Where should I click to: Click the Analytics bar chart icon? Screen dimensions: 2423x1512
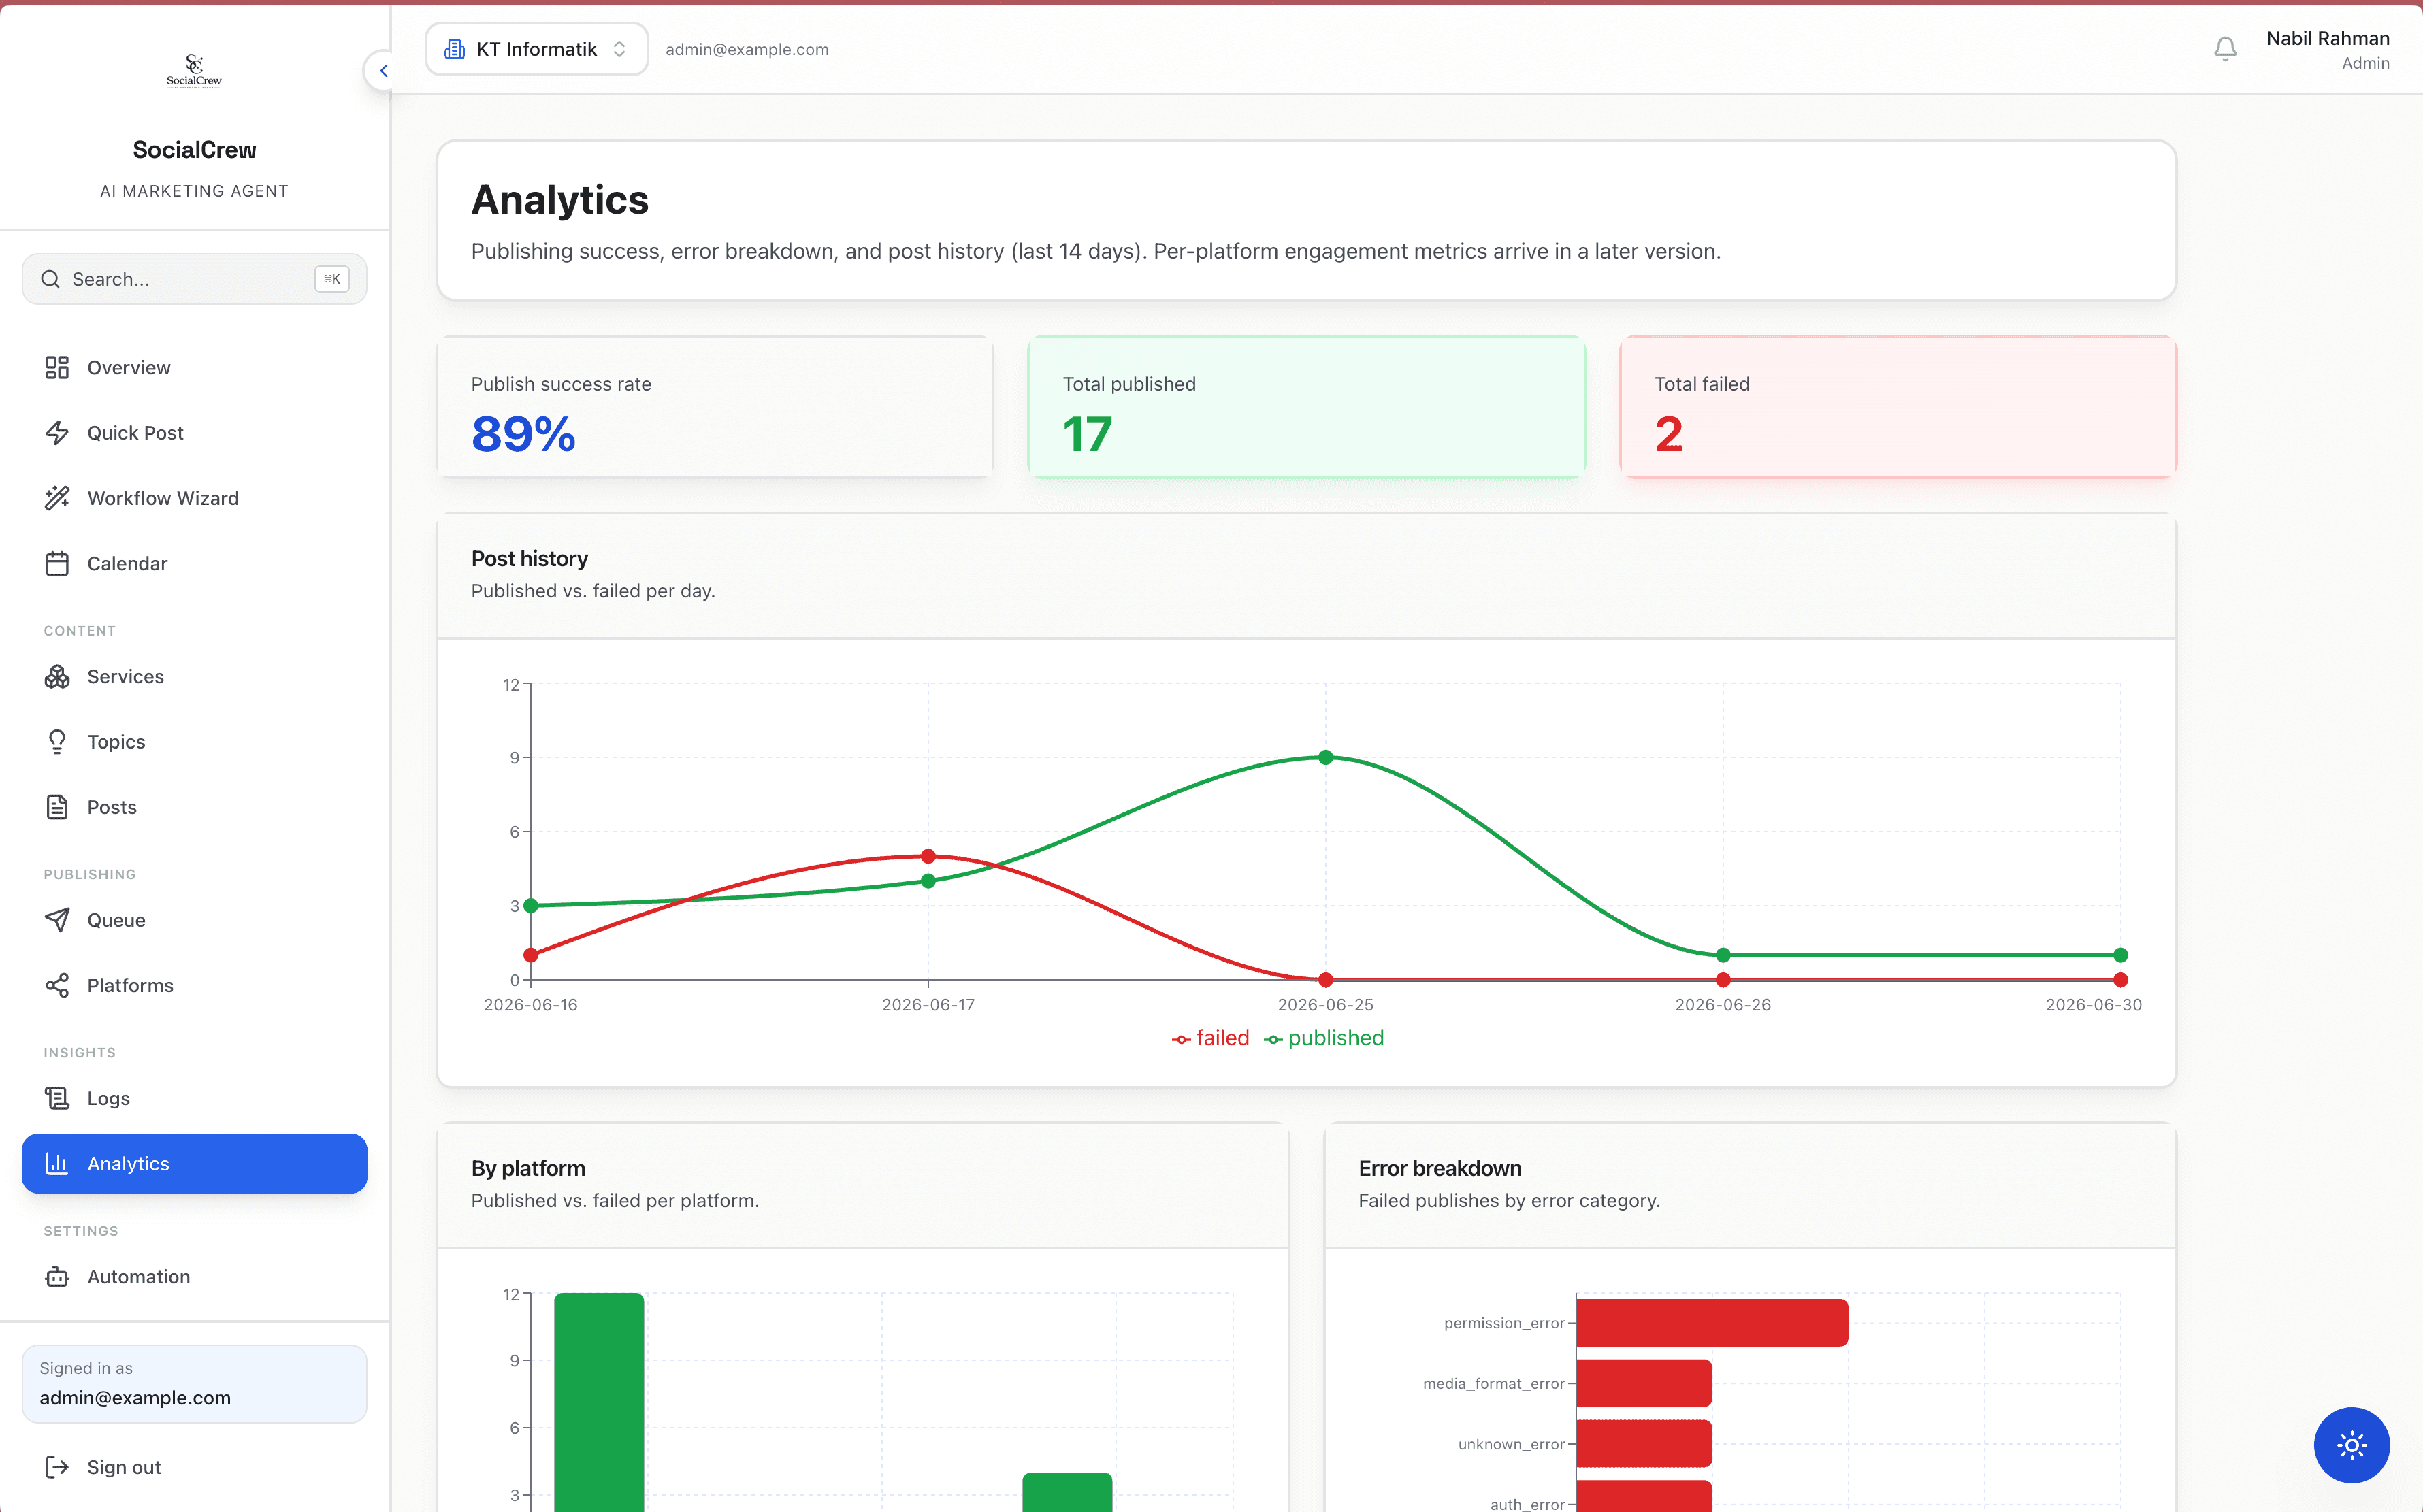click(x=57, y=1163)
